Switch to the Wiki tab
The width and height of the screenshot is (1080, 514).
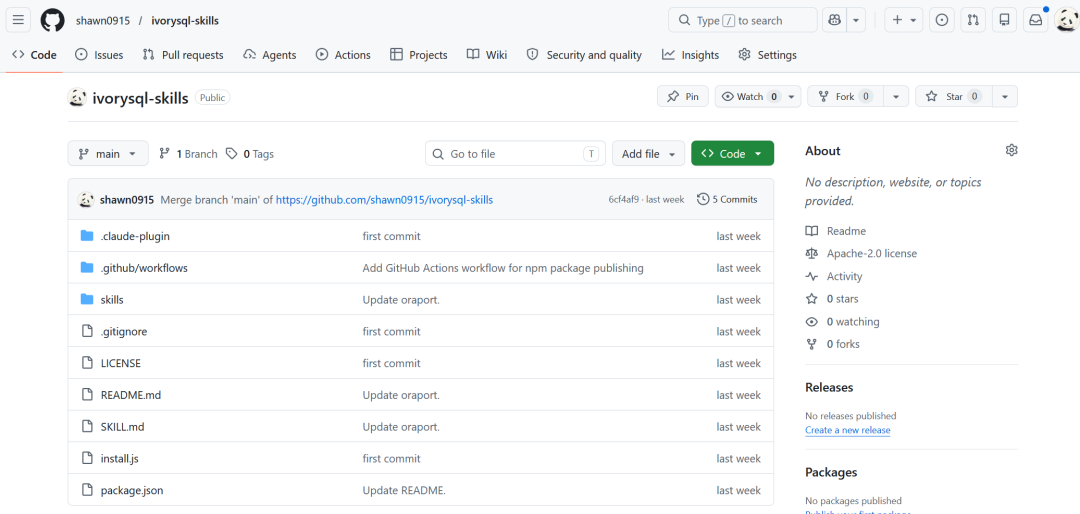(487, 55)
